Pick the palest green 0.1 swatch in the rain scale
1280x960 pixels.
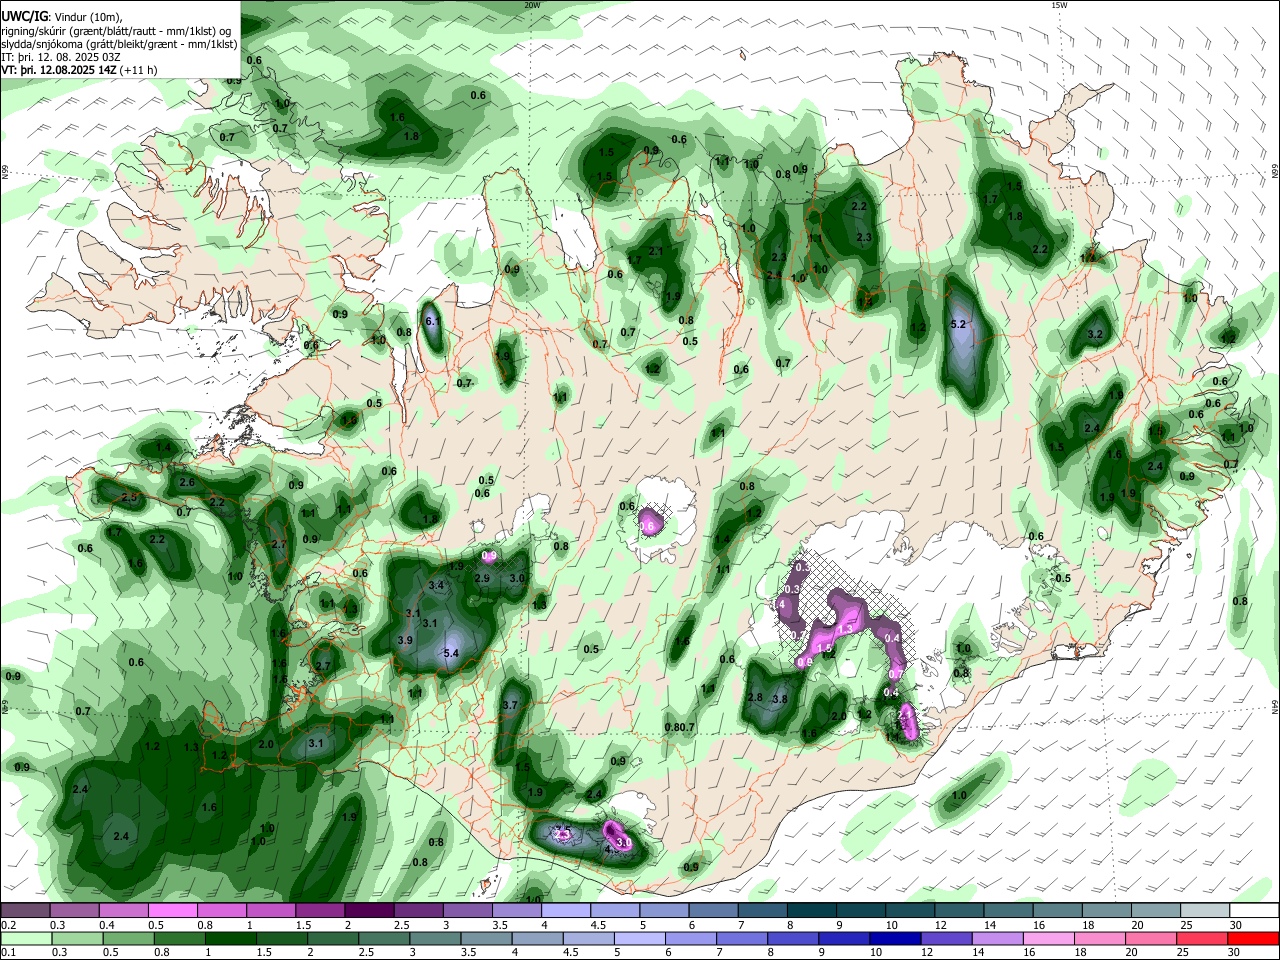coord(26,938)
